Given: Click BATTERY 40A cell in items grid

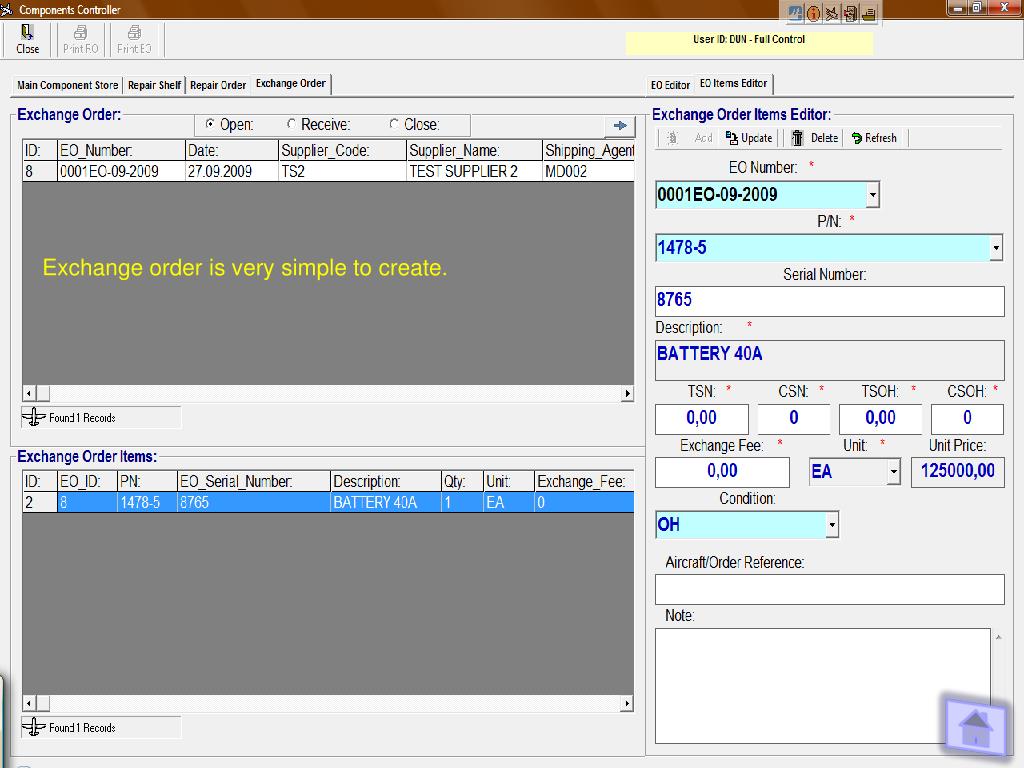Looking at the screenshot, I should click(386, 502).
